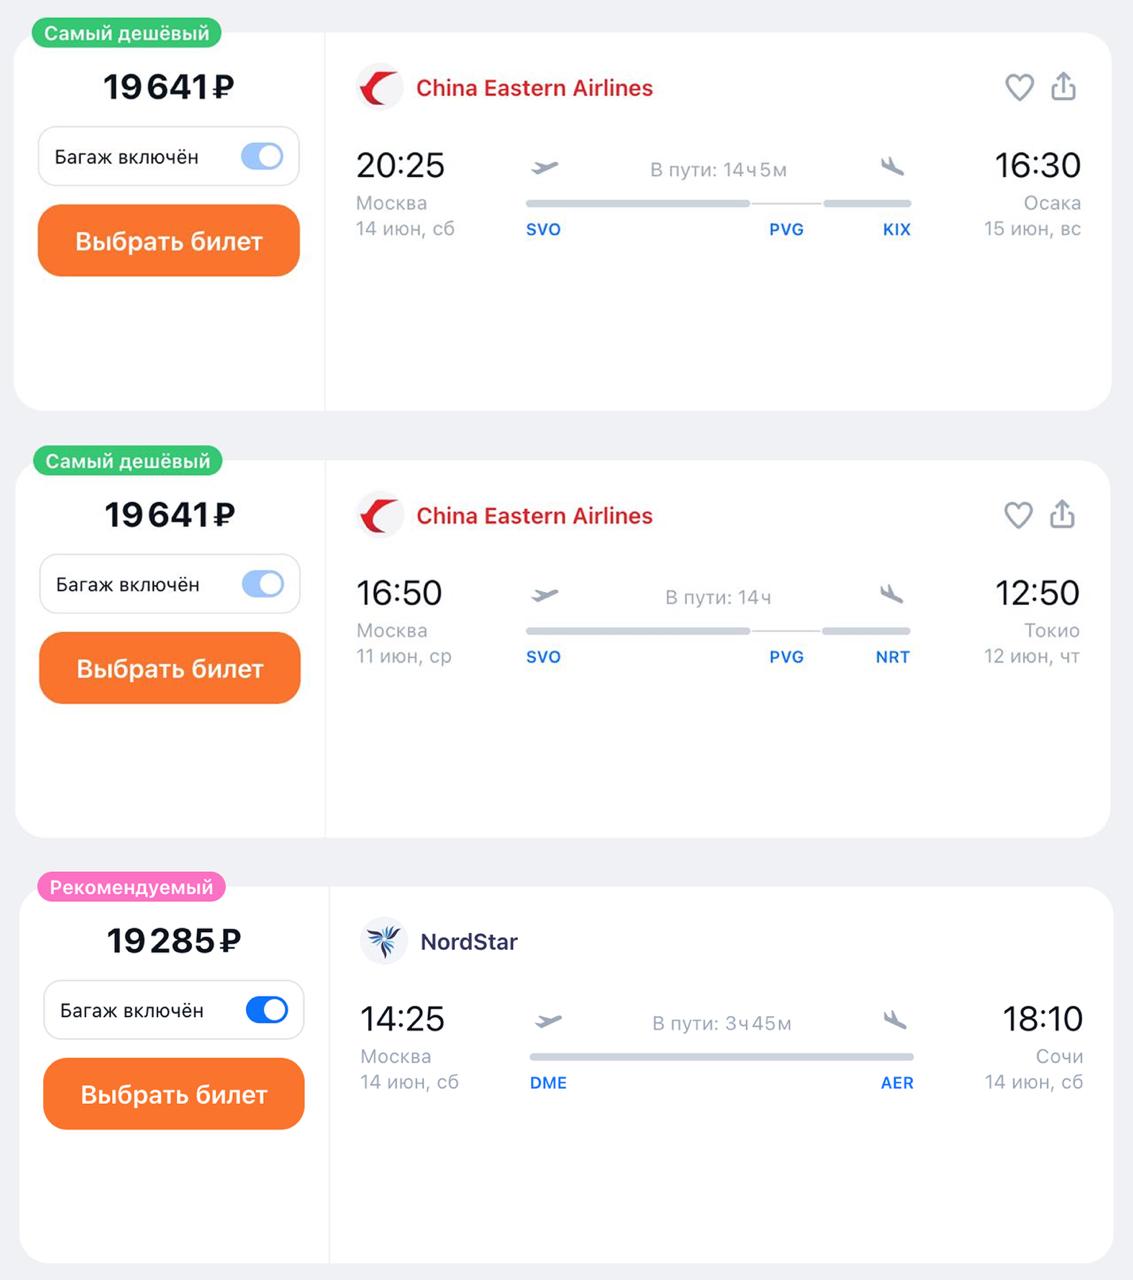The height and width of the screenshot is (1280, 1133).
Task: Add the Tokyo flight to favorites
Action: coord(1018,515)
